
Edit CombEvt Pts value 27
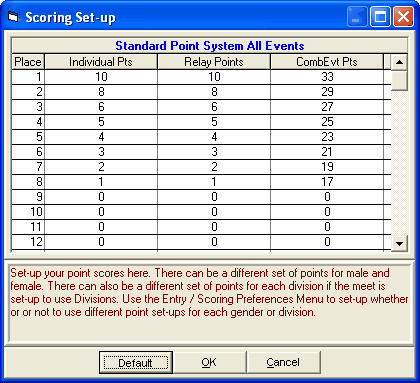(327, 107)
